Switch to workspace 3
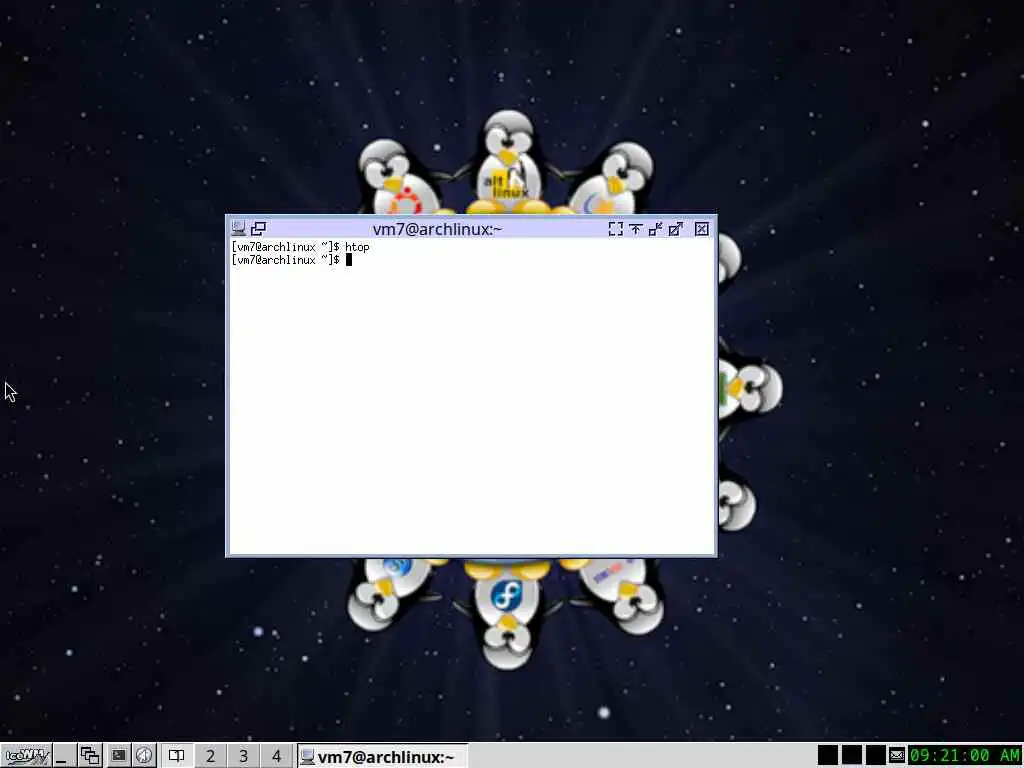 click(x=243, y=756)
